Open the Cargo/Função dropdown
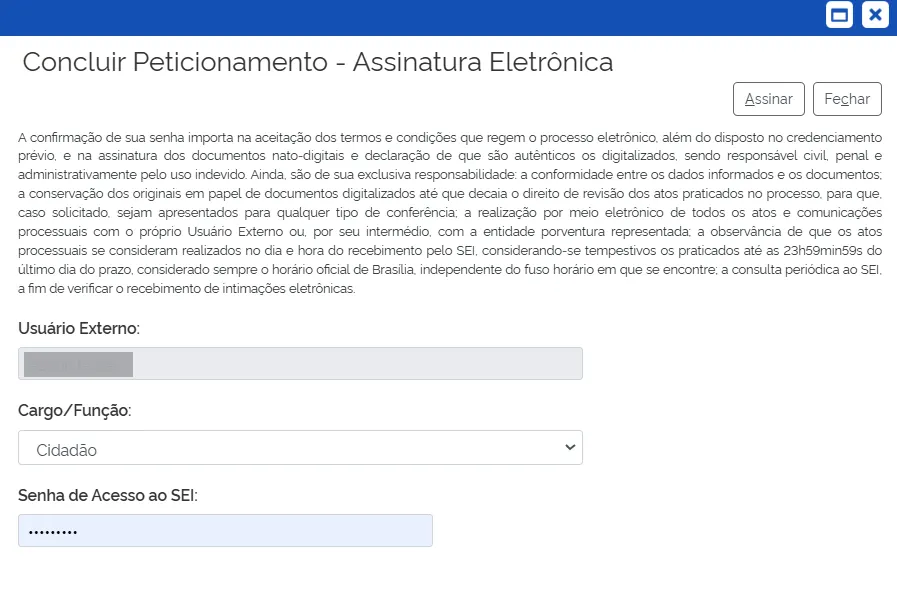Viewport: 897px width, 612px height. click(x=300, y=448)
